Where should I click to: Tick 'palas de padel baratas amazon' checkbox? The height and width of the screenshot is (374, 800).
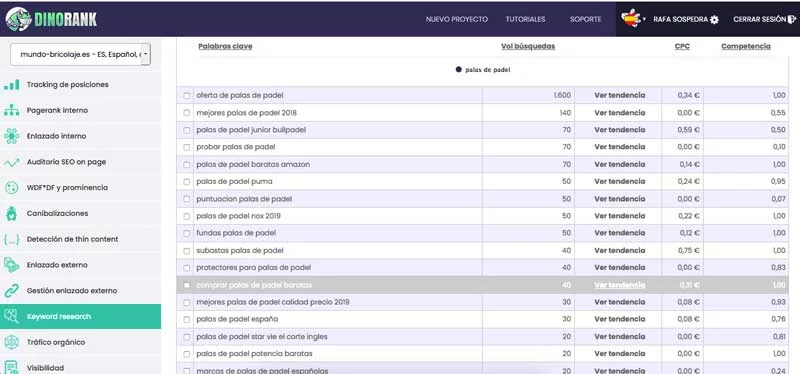(187, 165)
